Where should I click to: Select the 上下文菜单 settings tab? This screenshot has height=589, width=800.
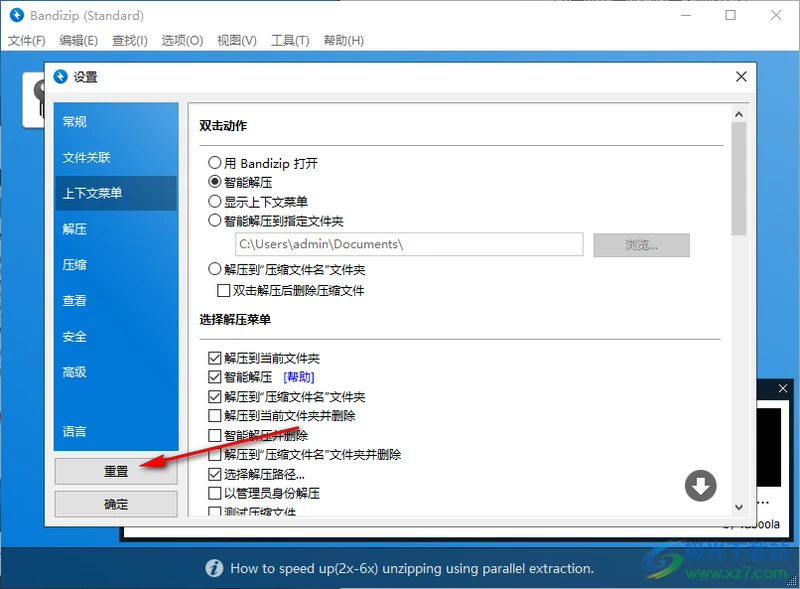(116, 193)
